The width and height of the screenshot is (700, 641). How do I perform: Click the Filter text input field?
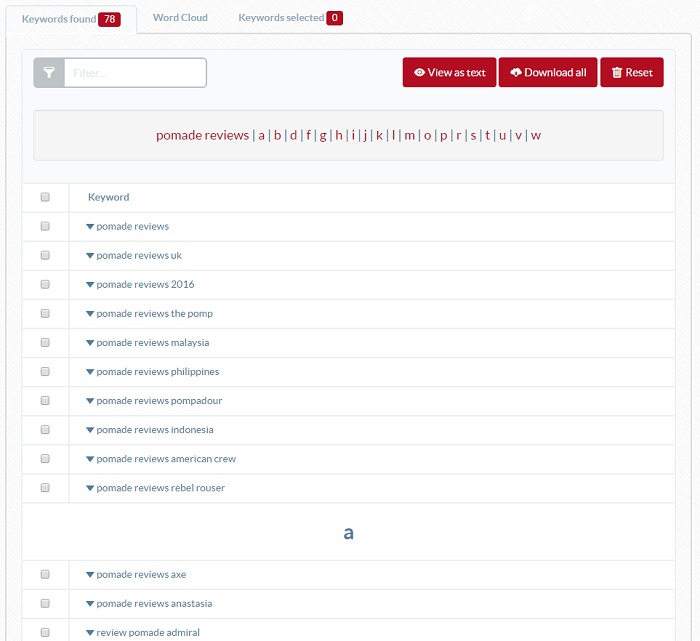135,73
